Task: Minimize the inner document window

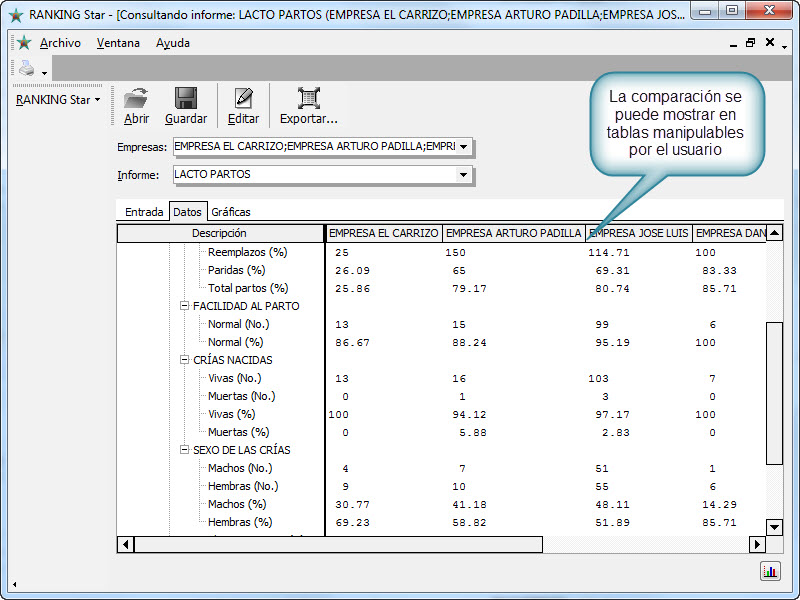Action: pyautogui.click(x=733, y=44)
